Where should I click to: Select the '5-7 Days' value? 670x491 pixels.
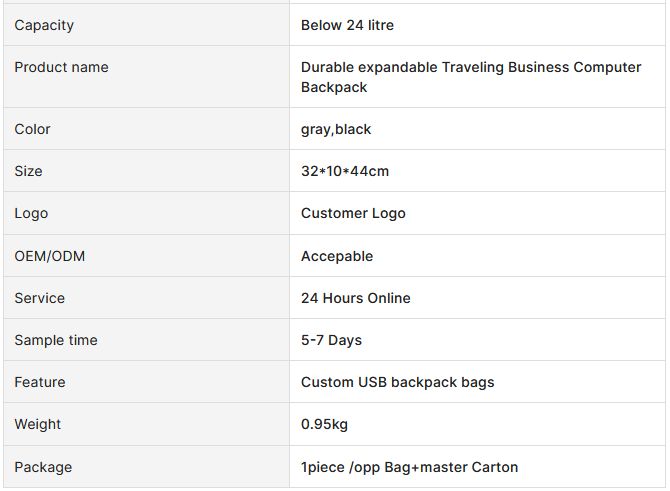331,340
